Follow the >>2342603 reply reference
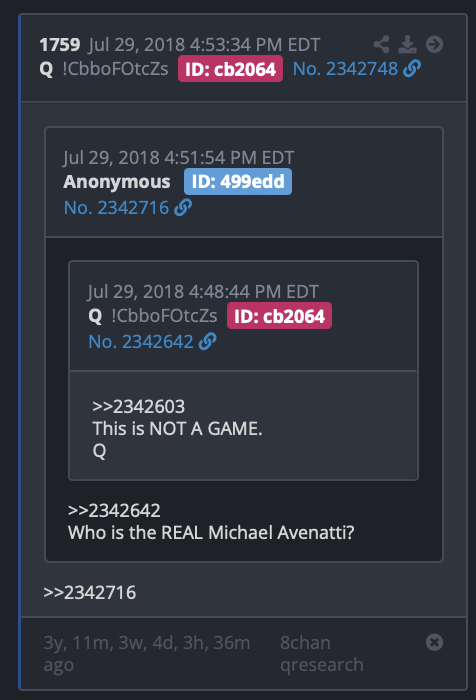The width and height of the screenshot is (476, 700). point(138,406)
